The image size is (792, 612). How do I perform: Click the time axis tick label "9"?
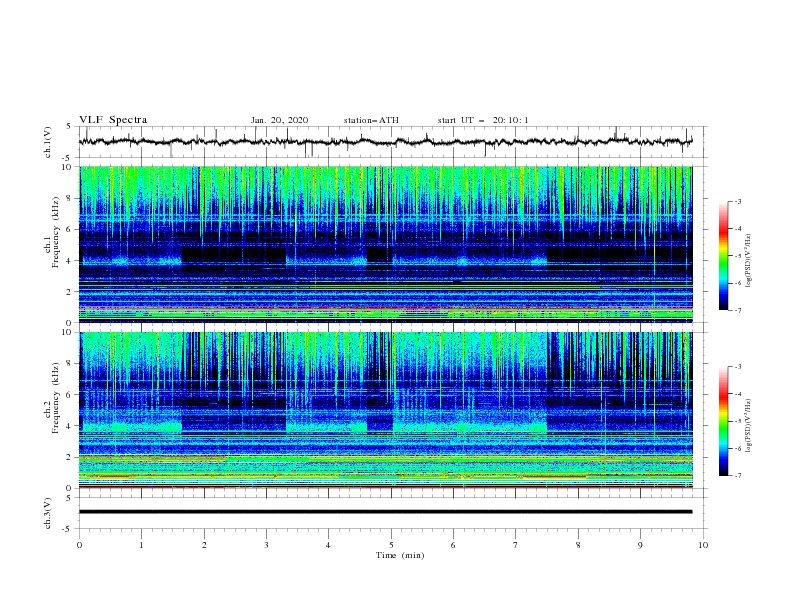point(640,545)
